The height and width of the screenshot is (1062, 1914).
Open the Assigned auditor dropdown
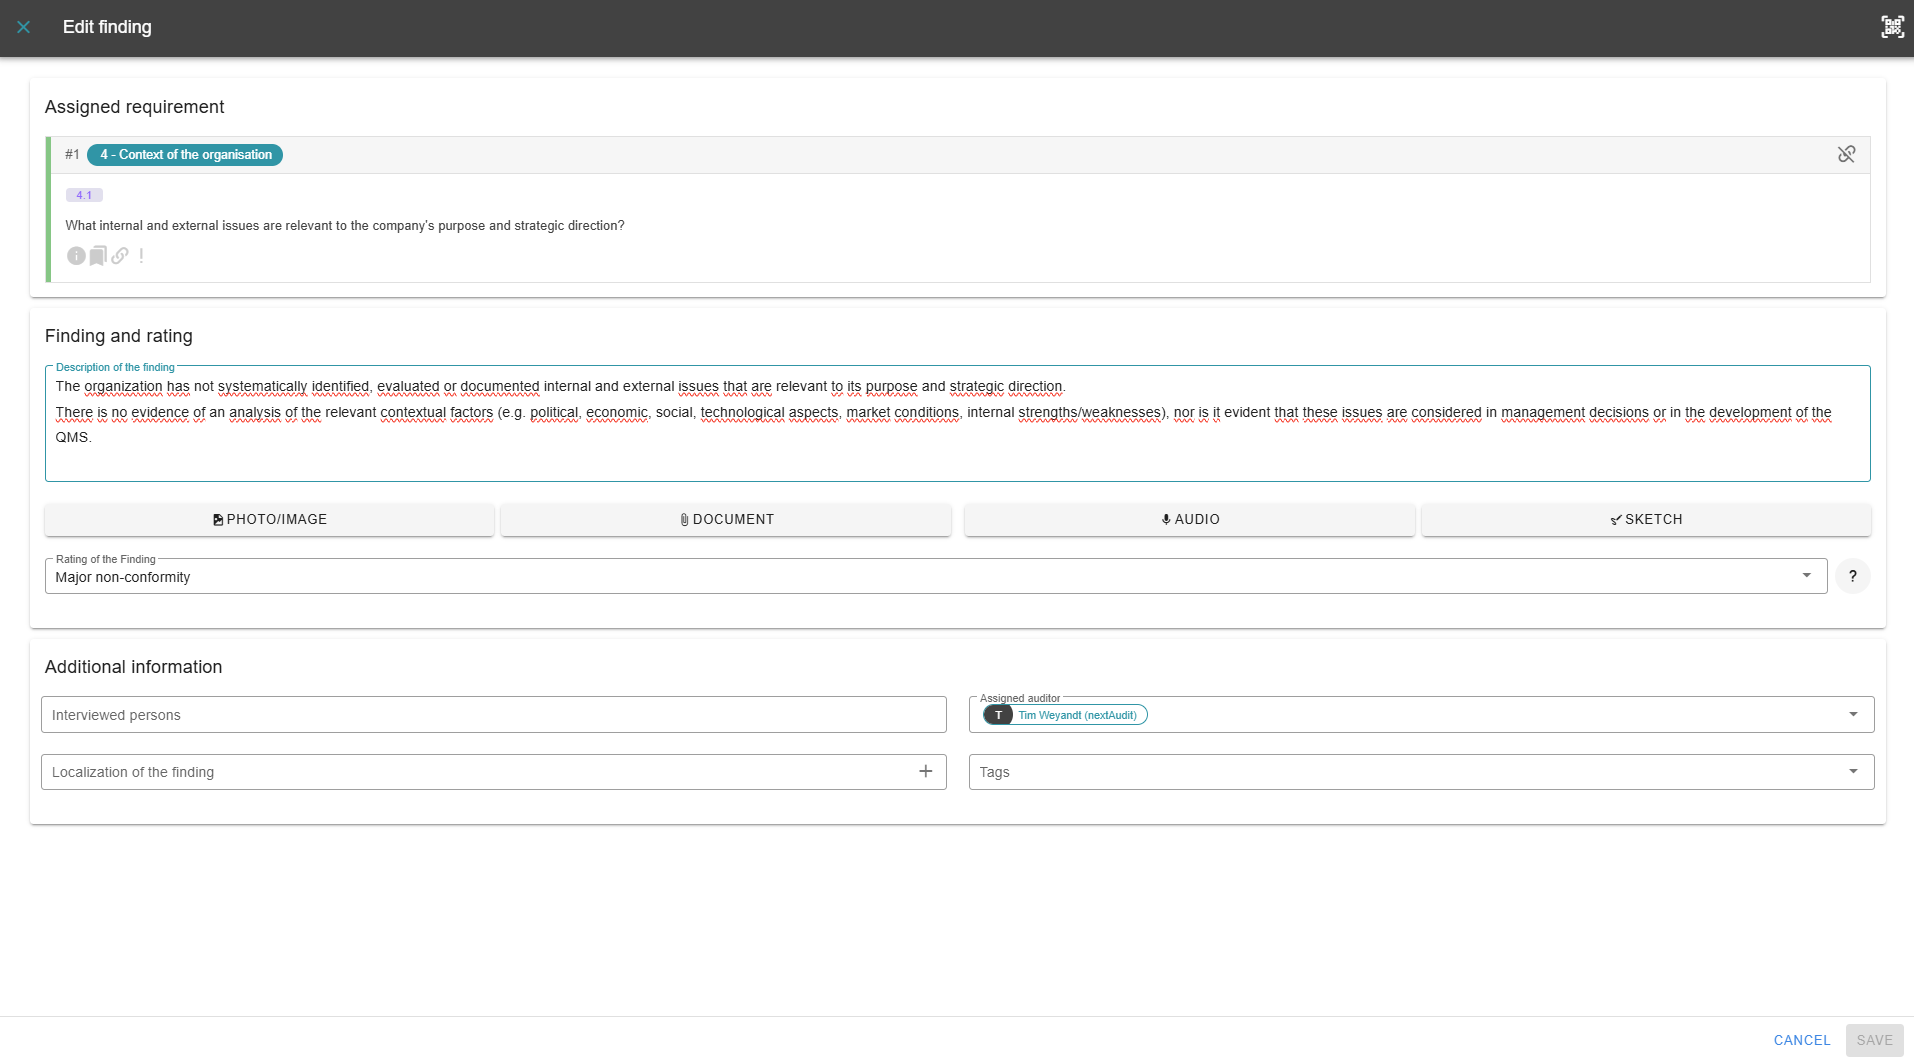pyautogui.click(x=1853, y=715)
